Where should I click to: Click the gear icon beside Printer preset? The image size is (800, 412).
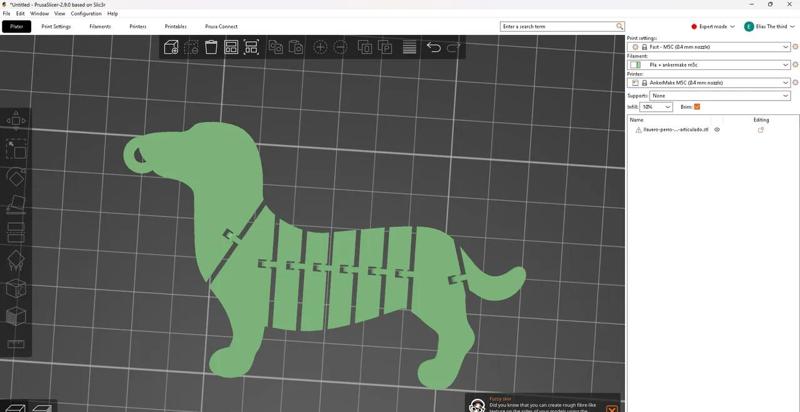[795, 83]
